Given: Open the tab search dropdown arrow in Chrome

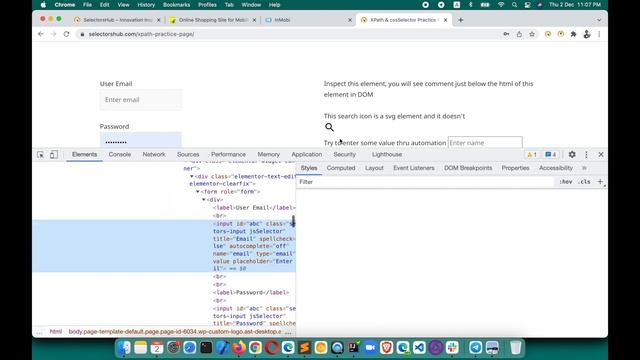Looking at the screenshot, I should coord(599,20).
